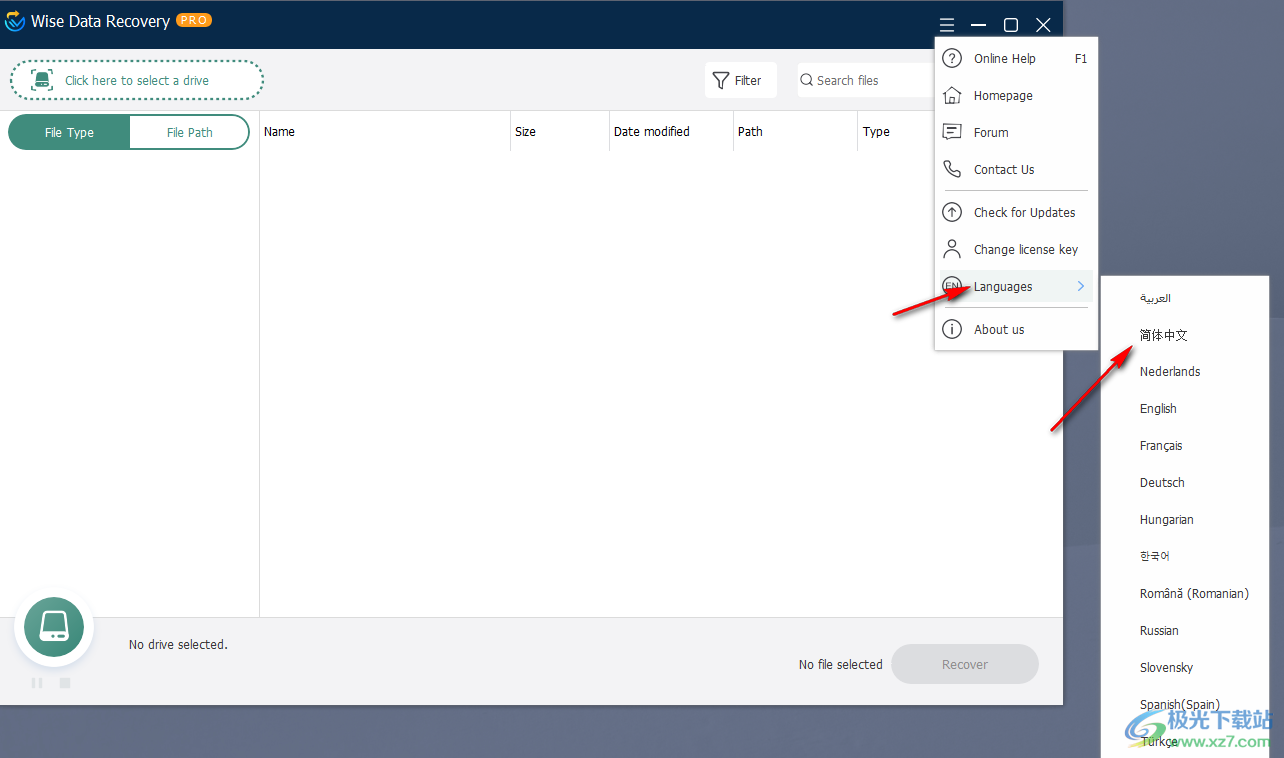Choose Russian language option
The height and width of the screenshot is (758, 1284).
click(1159, 630)
